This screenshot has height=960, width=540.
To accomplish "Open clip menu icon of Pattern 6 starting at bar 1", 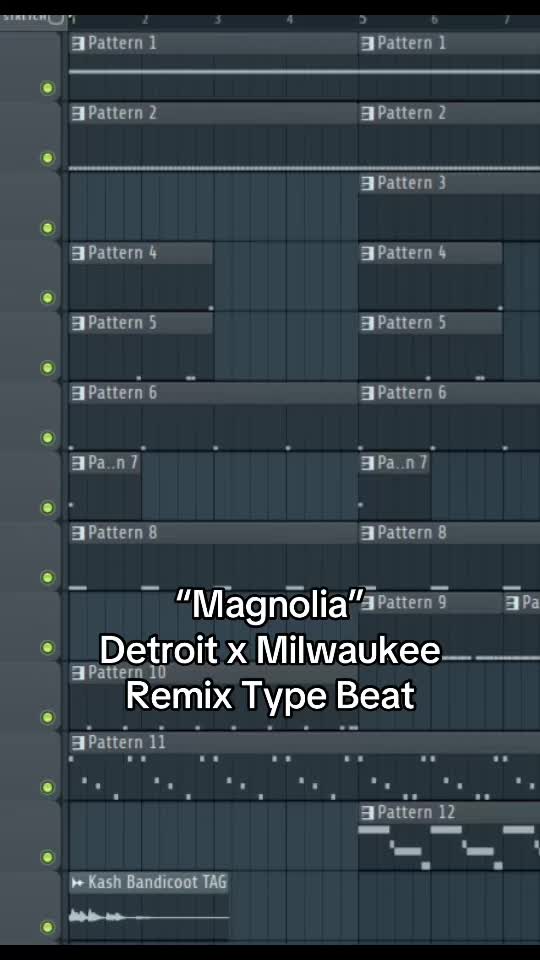I will click(x=78, y=393).
